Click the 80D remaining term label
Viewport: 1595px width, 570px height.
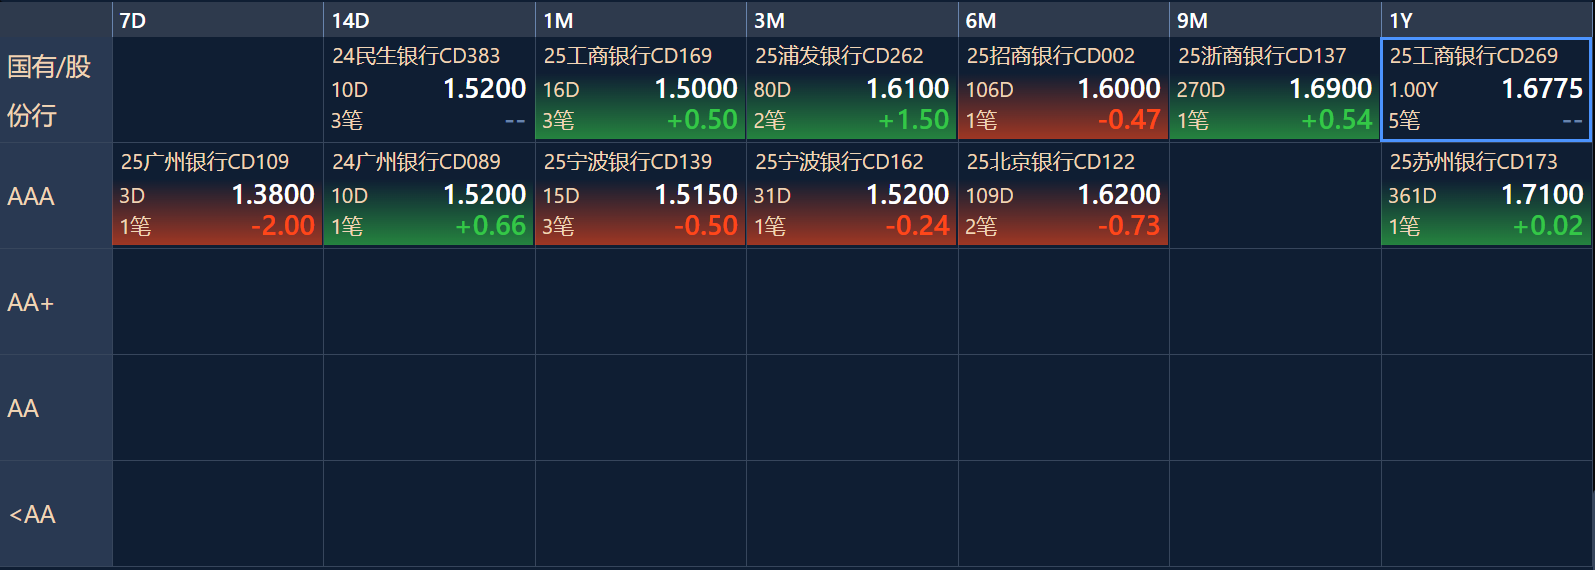coord(772,90)
